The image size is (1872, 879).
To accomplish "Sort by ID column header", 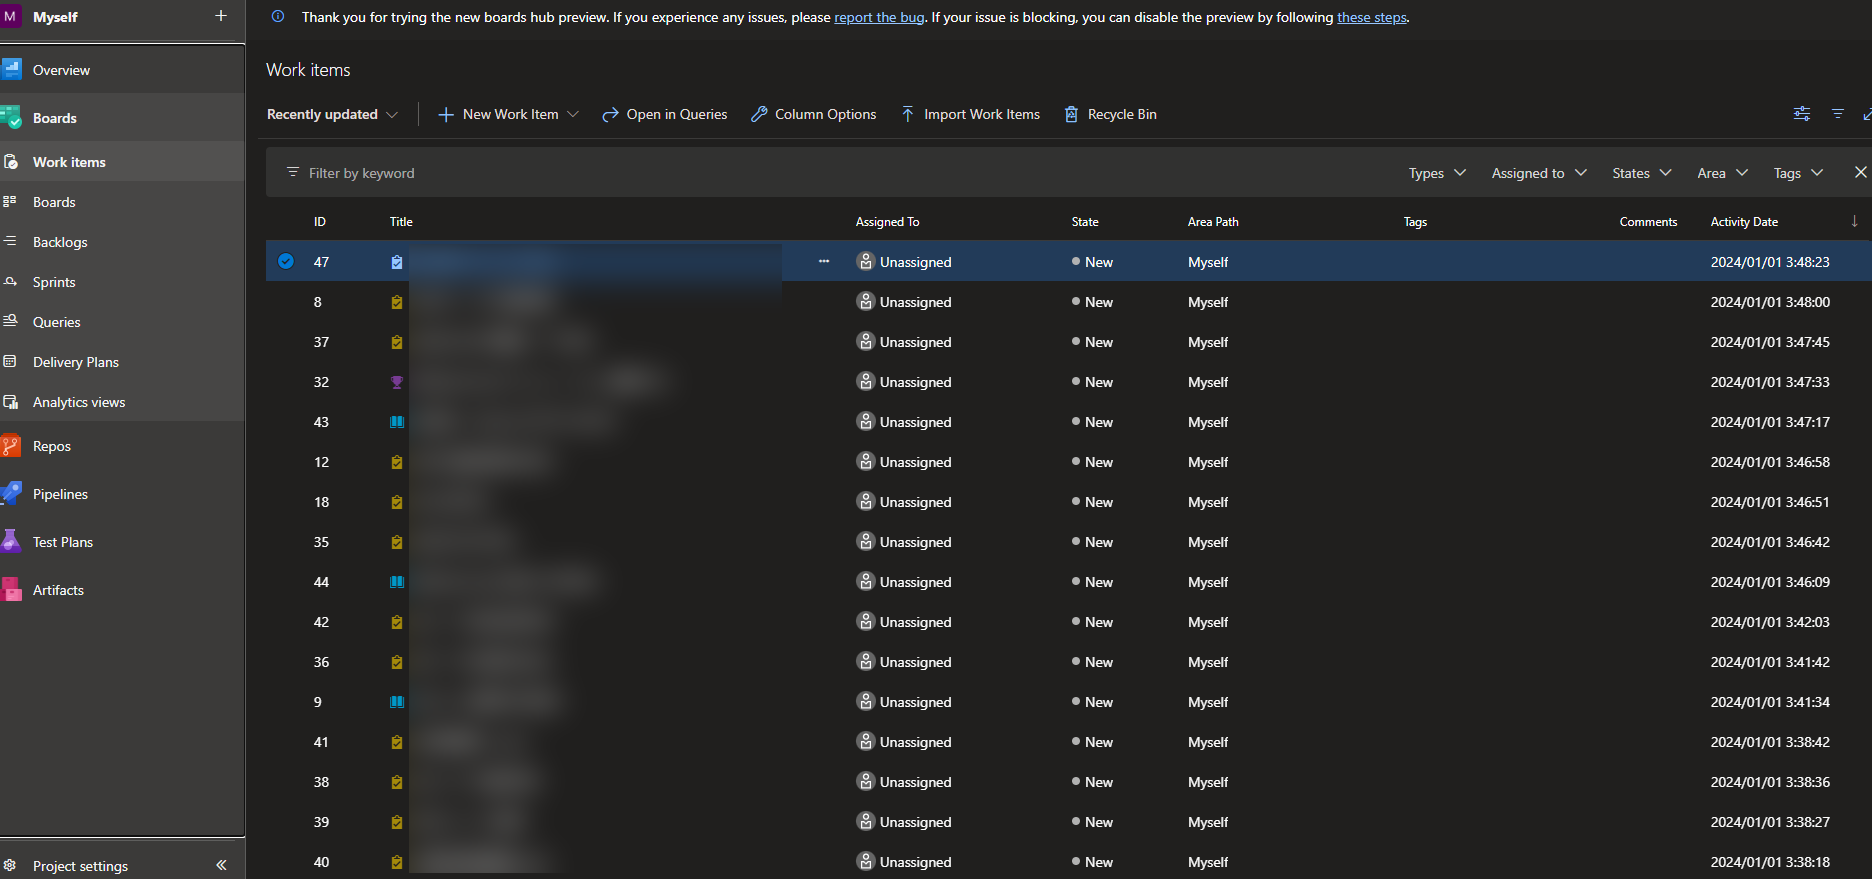I will pyautogui.click(x=320, y=222).
